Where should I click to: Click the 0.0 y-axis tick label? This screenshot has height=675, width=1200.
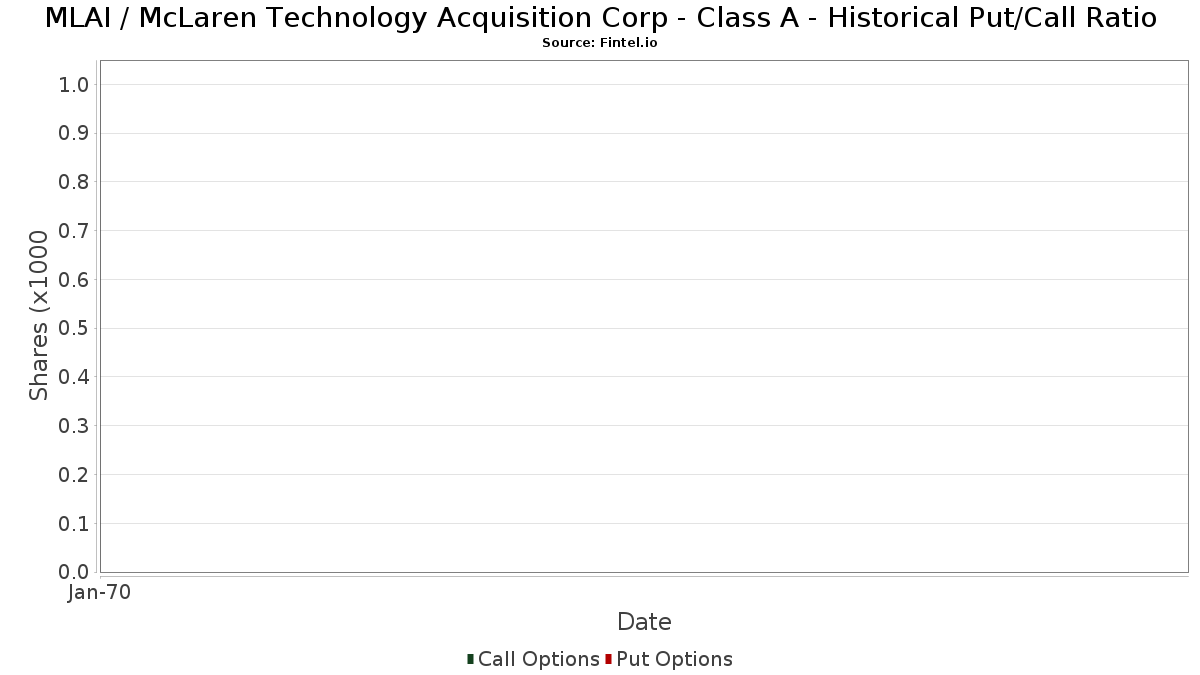pos(75,572)
